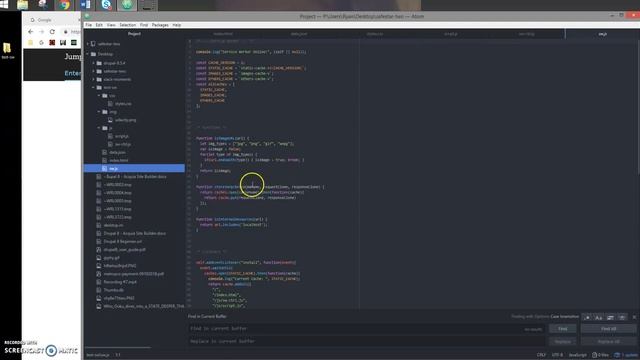
Task: Switch to the first editor tab after Project
Action: click(x=223, y=34)
